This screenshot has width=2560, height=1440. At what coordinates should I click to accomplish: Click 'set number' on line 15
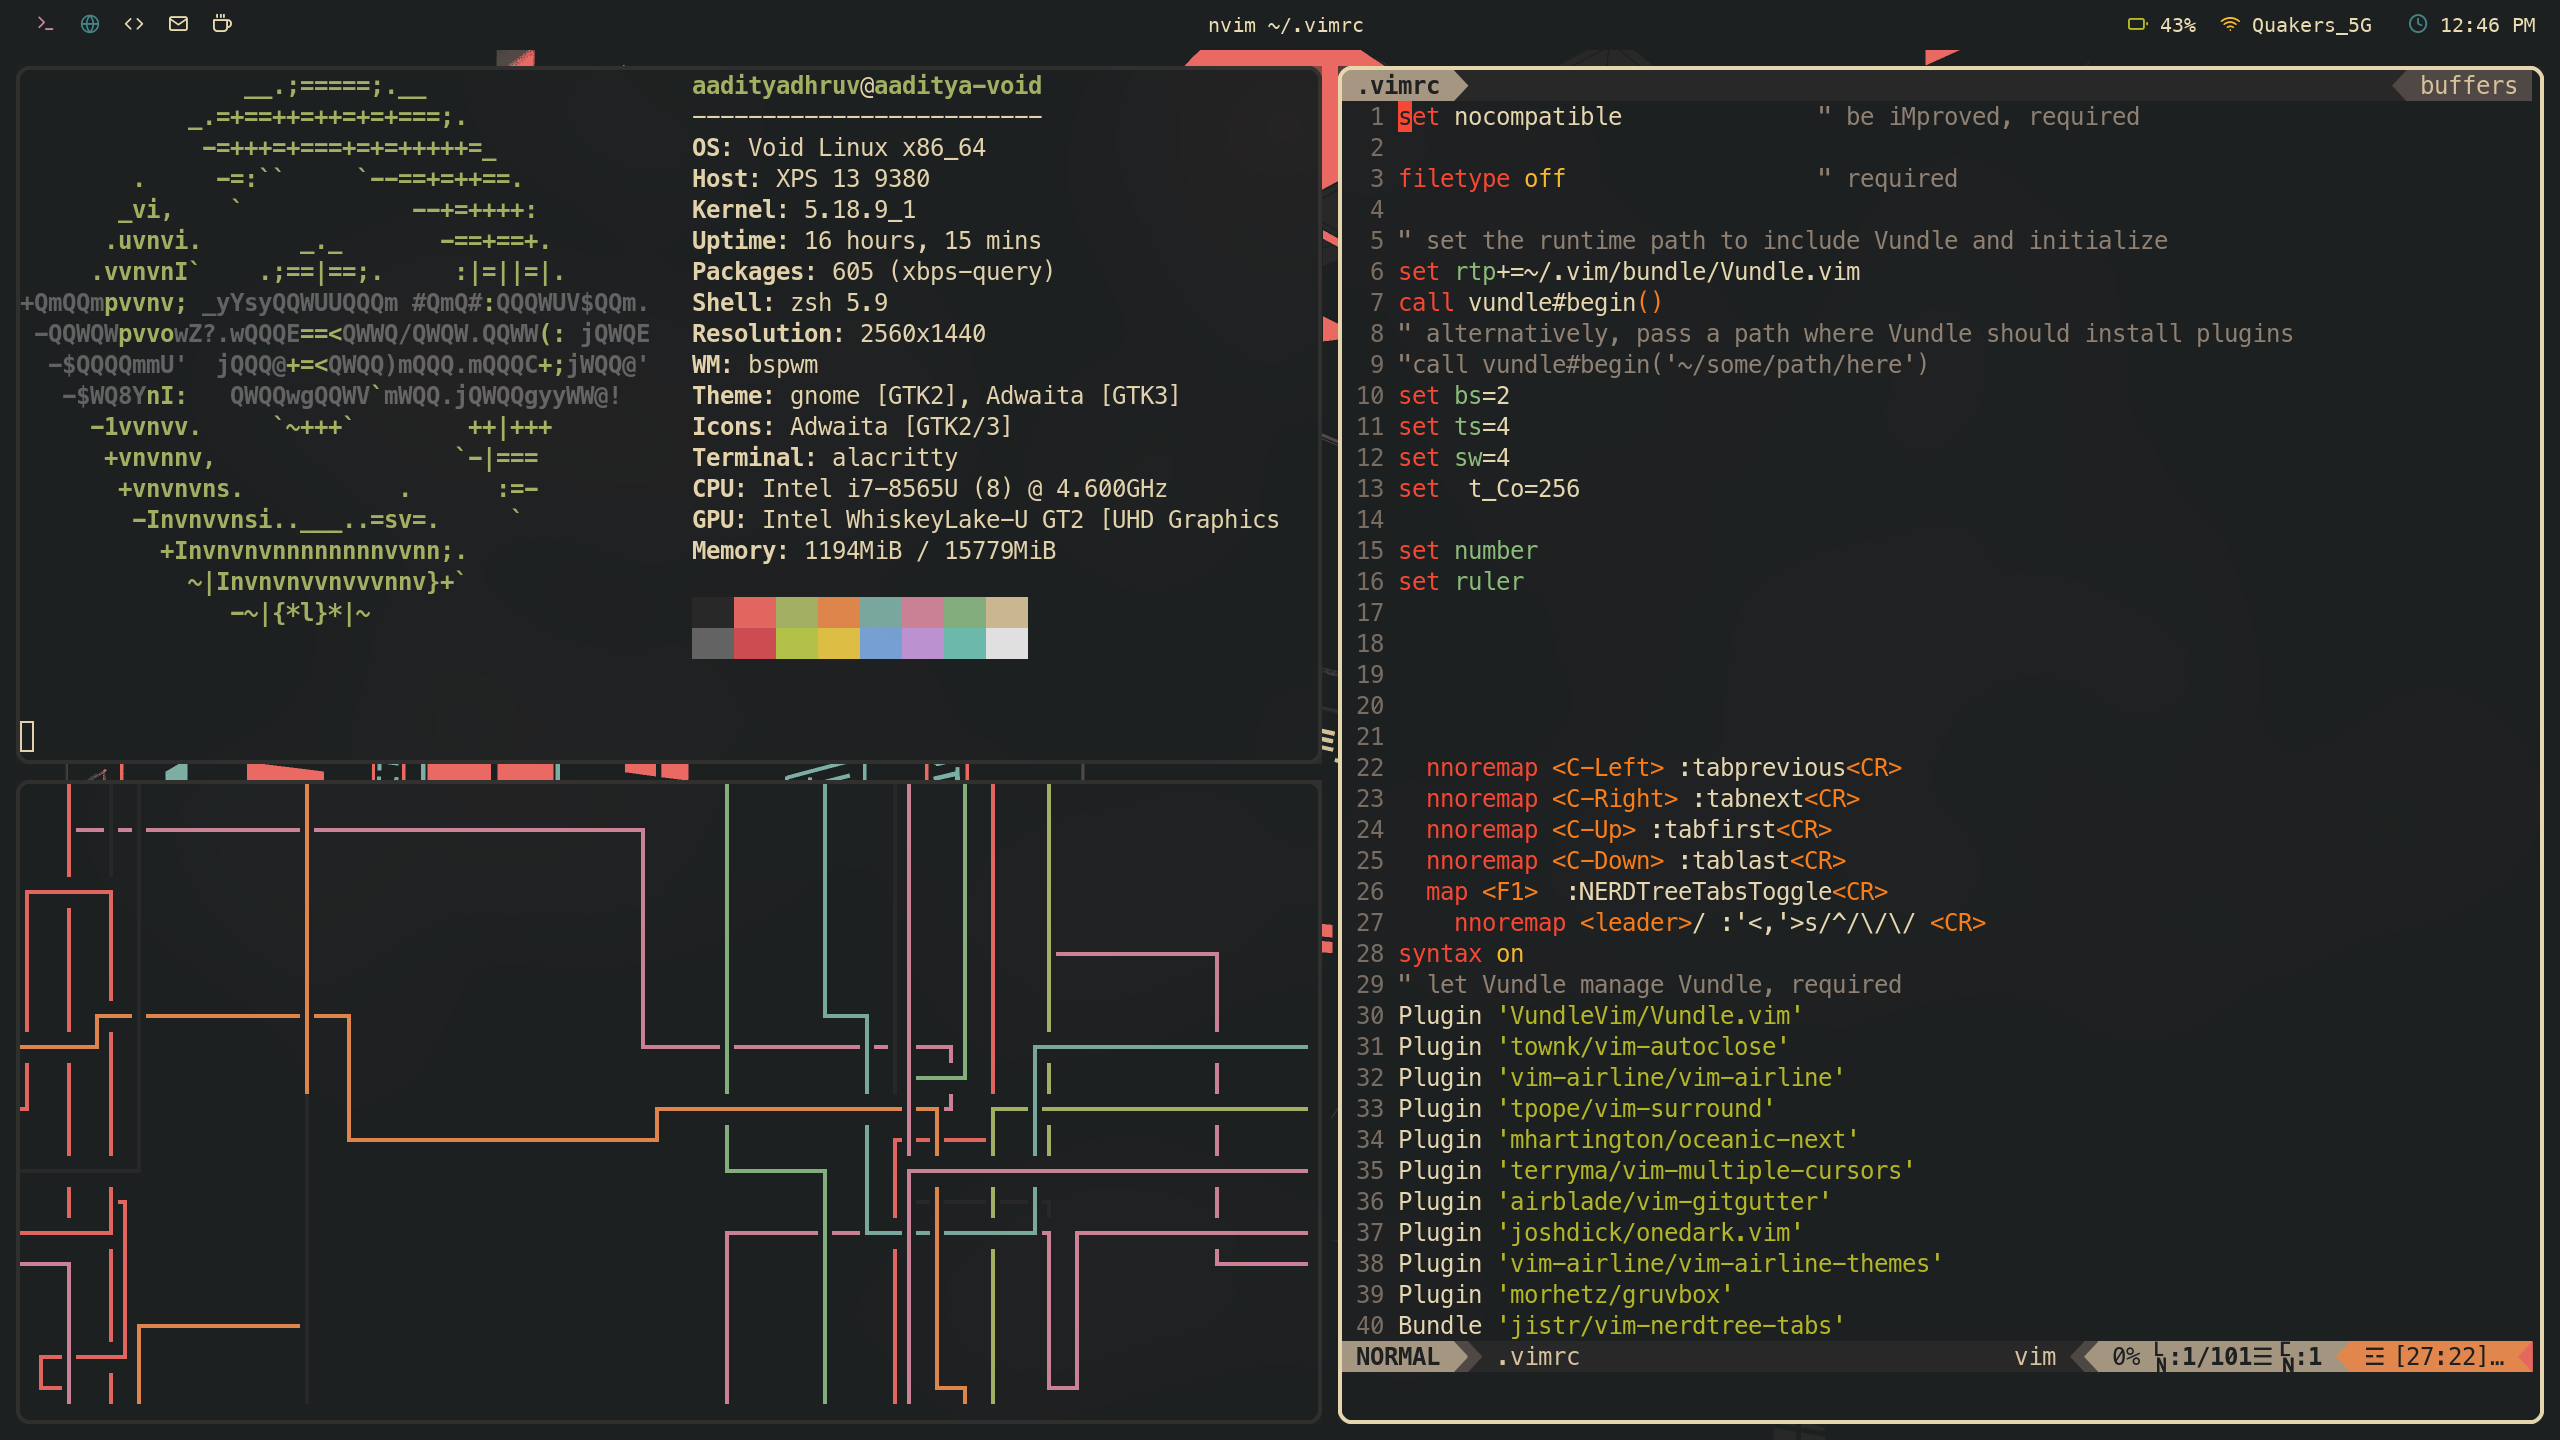[1468, 551]
